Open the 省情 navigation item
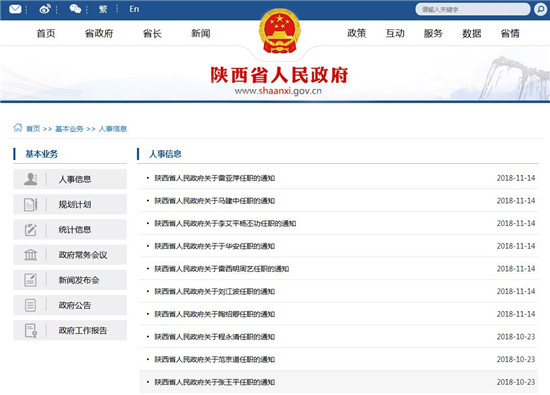The width and height of the screenshot is (550, 395). coord(510,34)
